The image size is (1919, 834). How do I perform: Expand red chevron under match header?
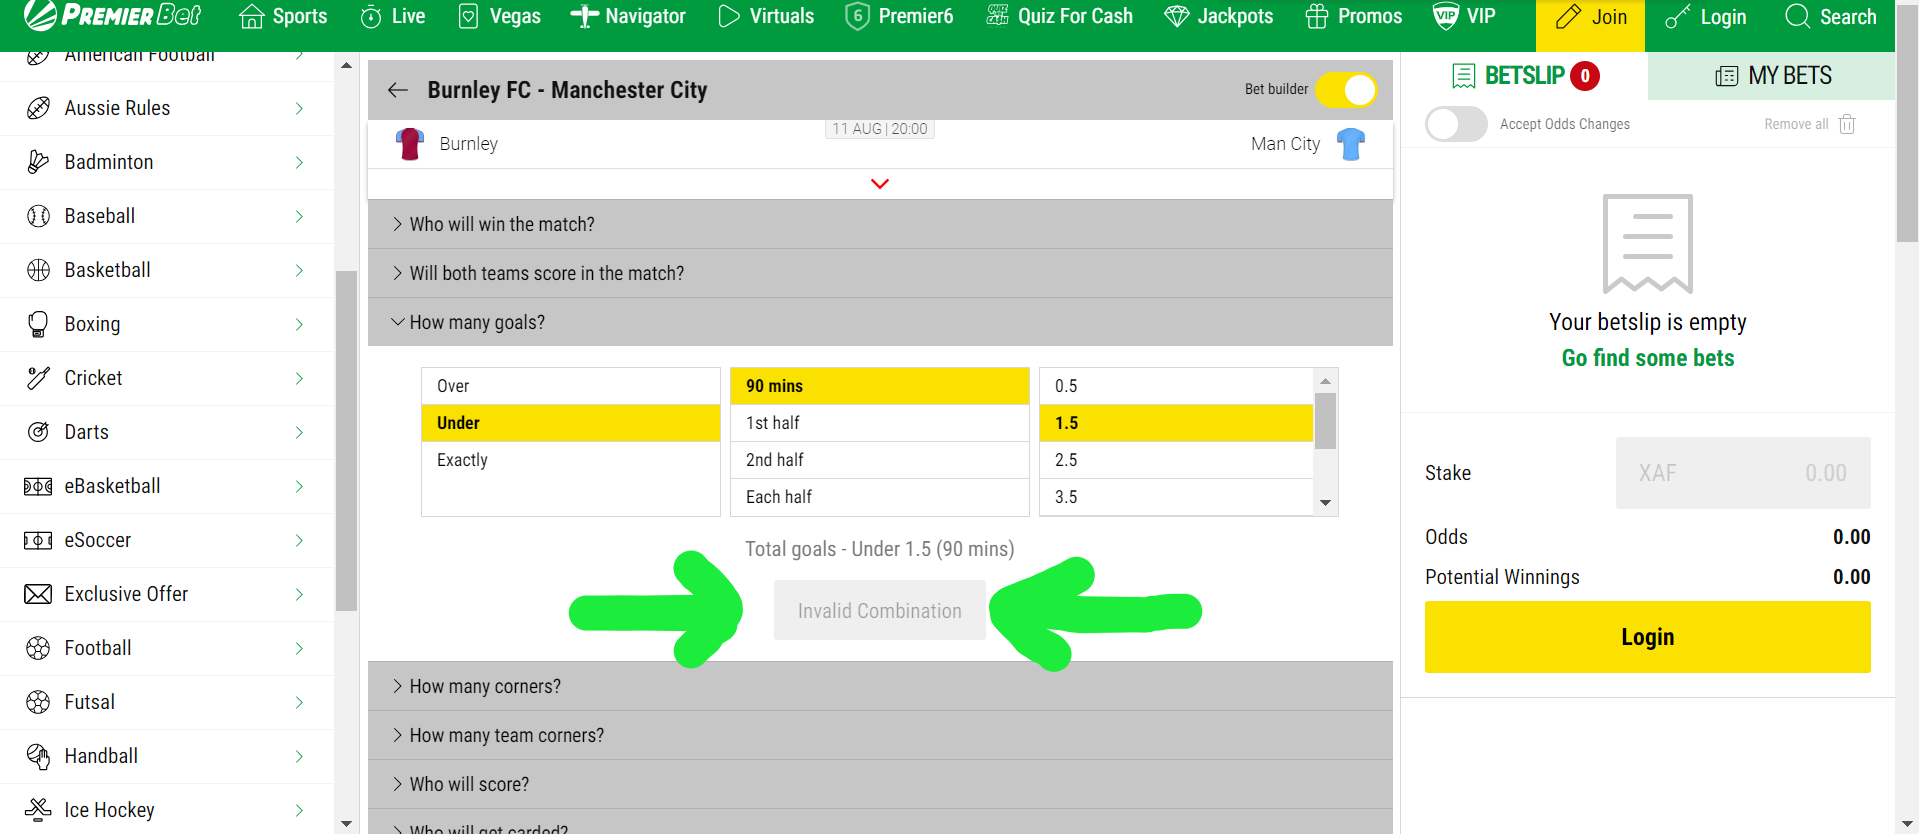coord(880,184)
